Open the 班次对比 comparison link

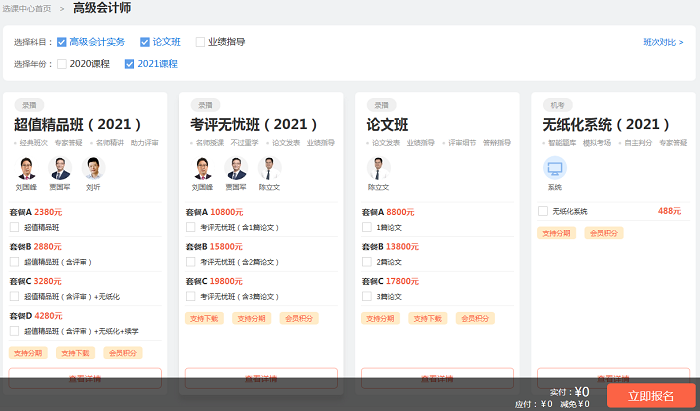(663, 42)
